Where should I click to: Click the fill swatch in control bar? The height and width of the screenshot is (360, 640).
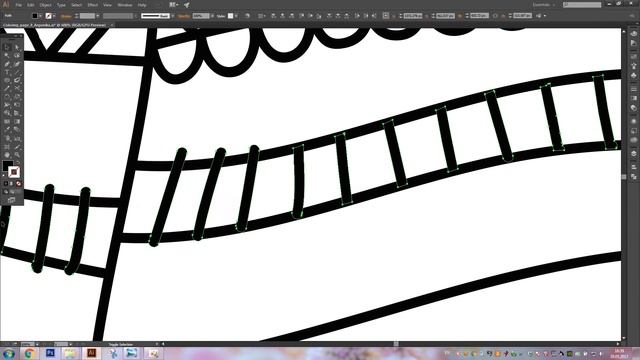[35, 16]
